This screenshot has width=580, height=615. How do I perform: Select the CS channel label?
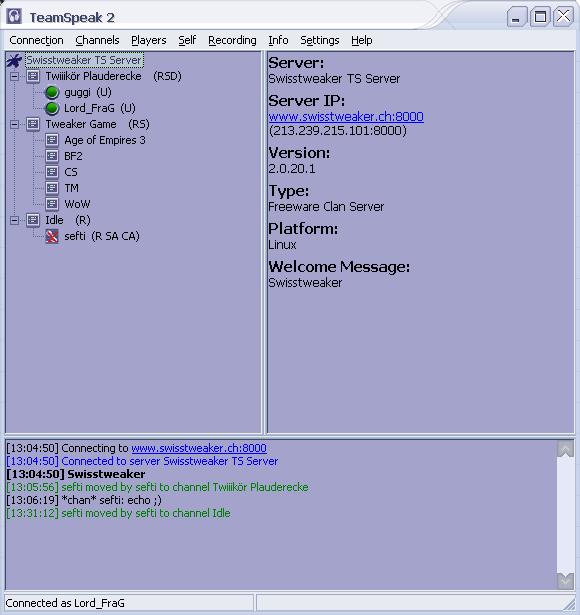point(71,173)
